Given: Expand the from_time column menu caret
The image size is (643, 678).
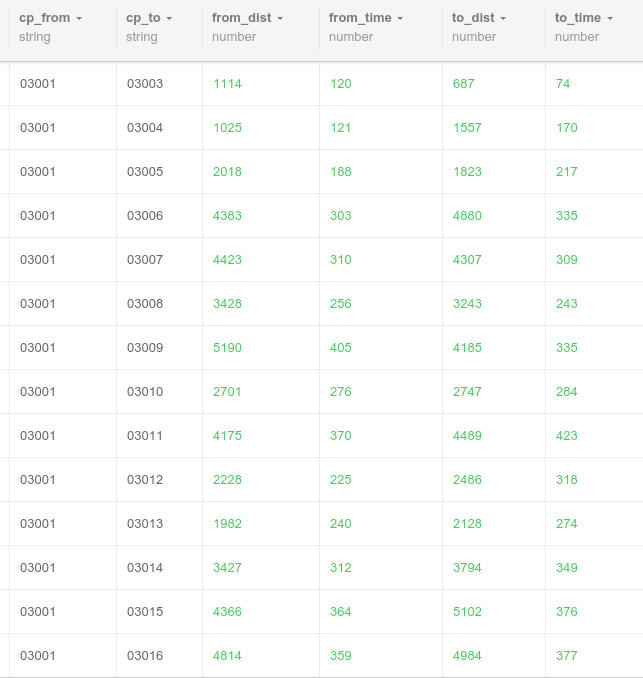Looking at the screenshot, I should pyautogui.click(x=400, y=19).
